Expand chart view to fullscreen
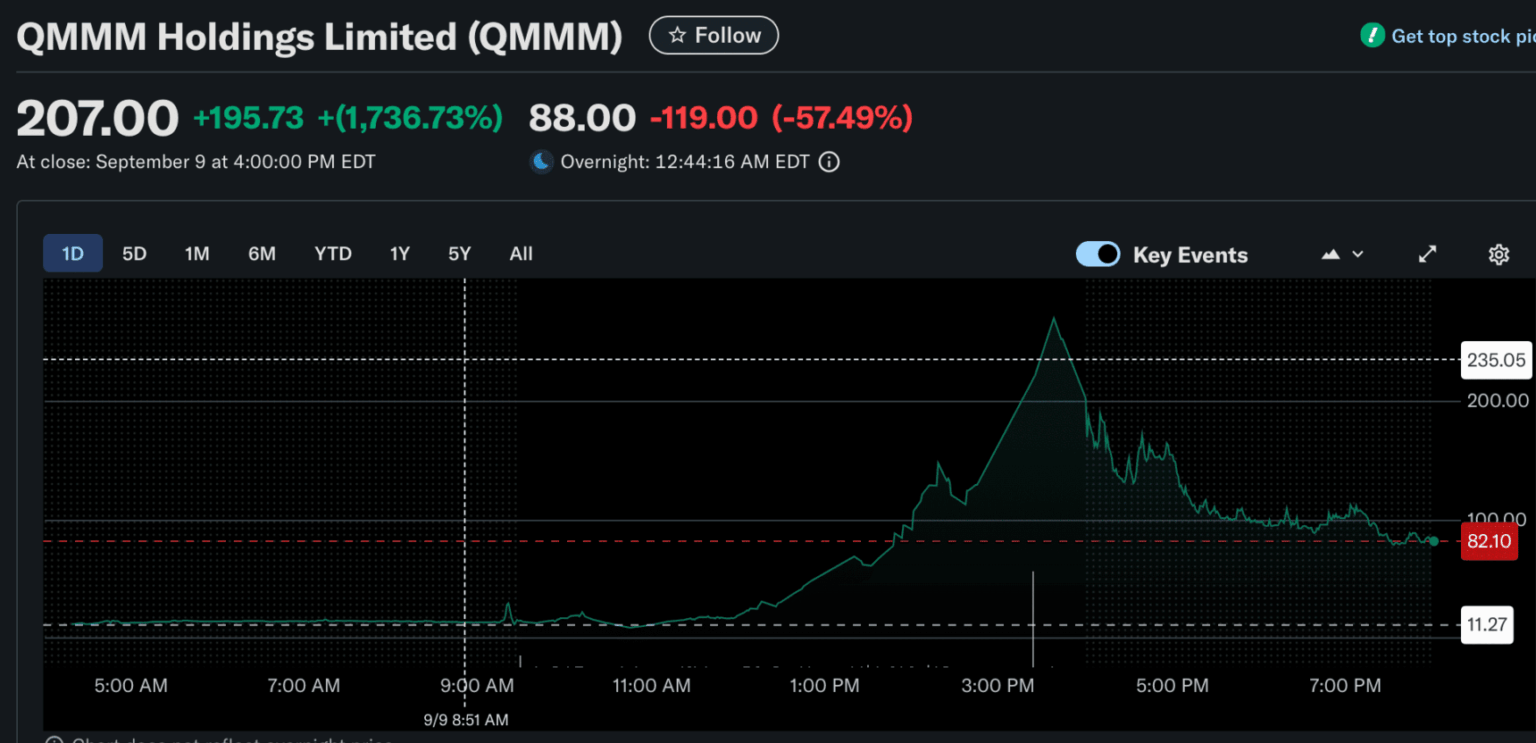The width and height of the screenshot is (1536, 743). [x=1427, y=254]
